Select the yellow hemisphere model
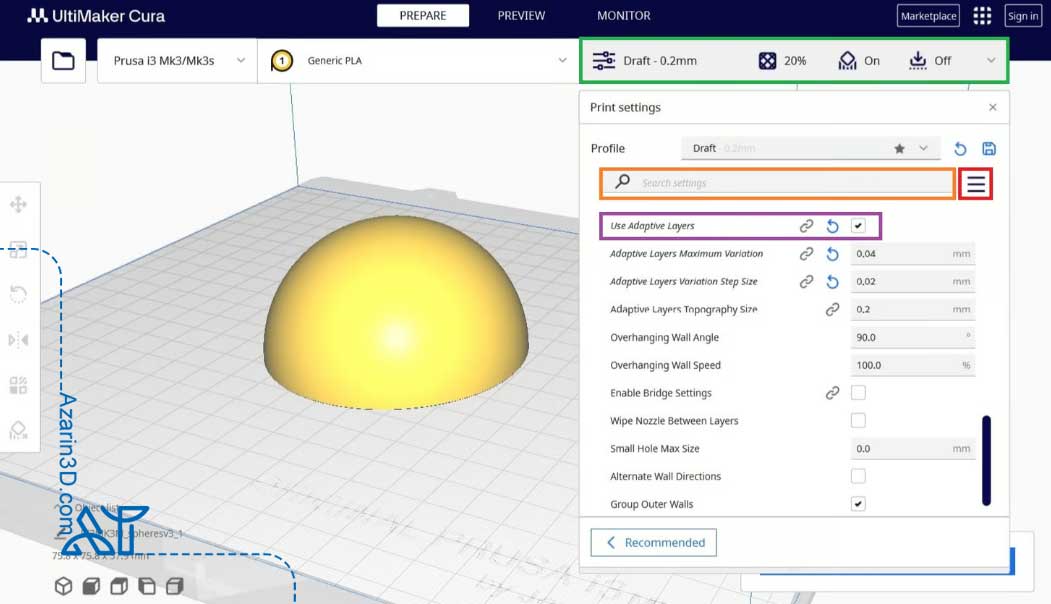1051x604 pixels. point(395,313)
